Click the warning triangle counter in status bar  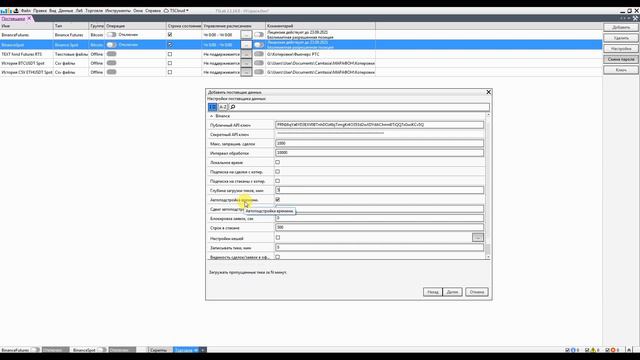coord(595,350)
